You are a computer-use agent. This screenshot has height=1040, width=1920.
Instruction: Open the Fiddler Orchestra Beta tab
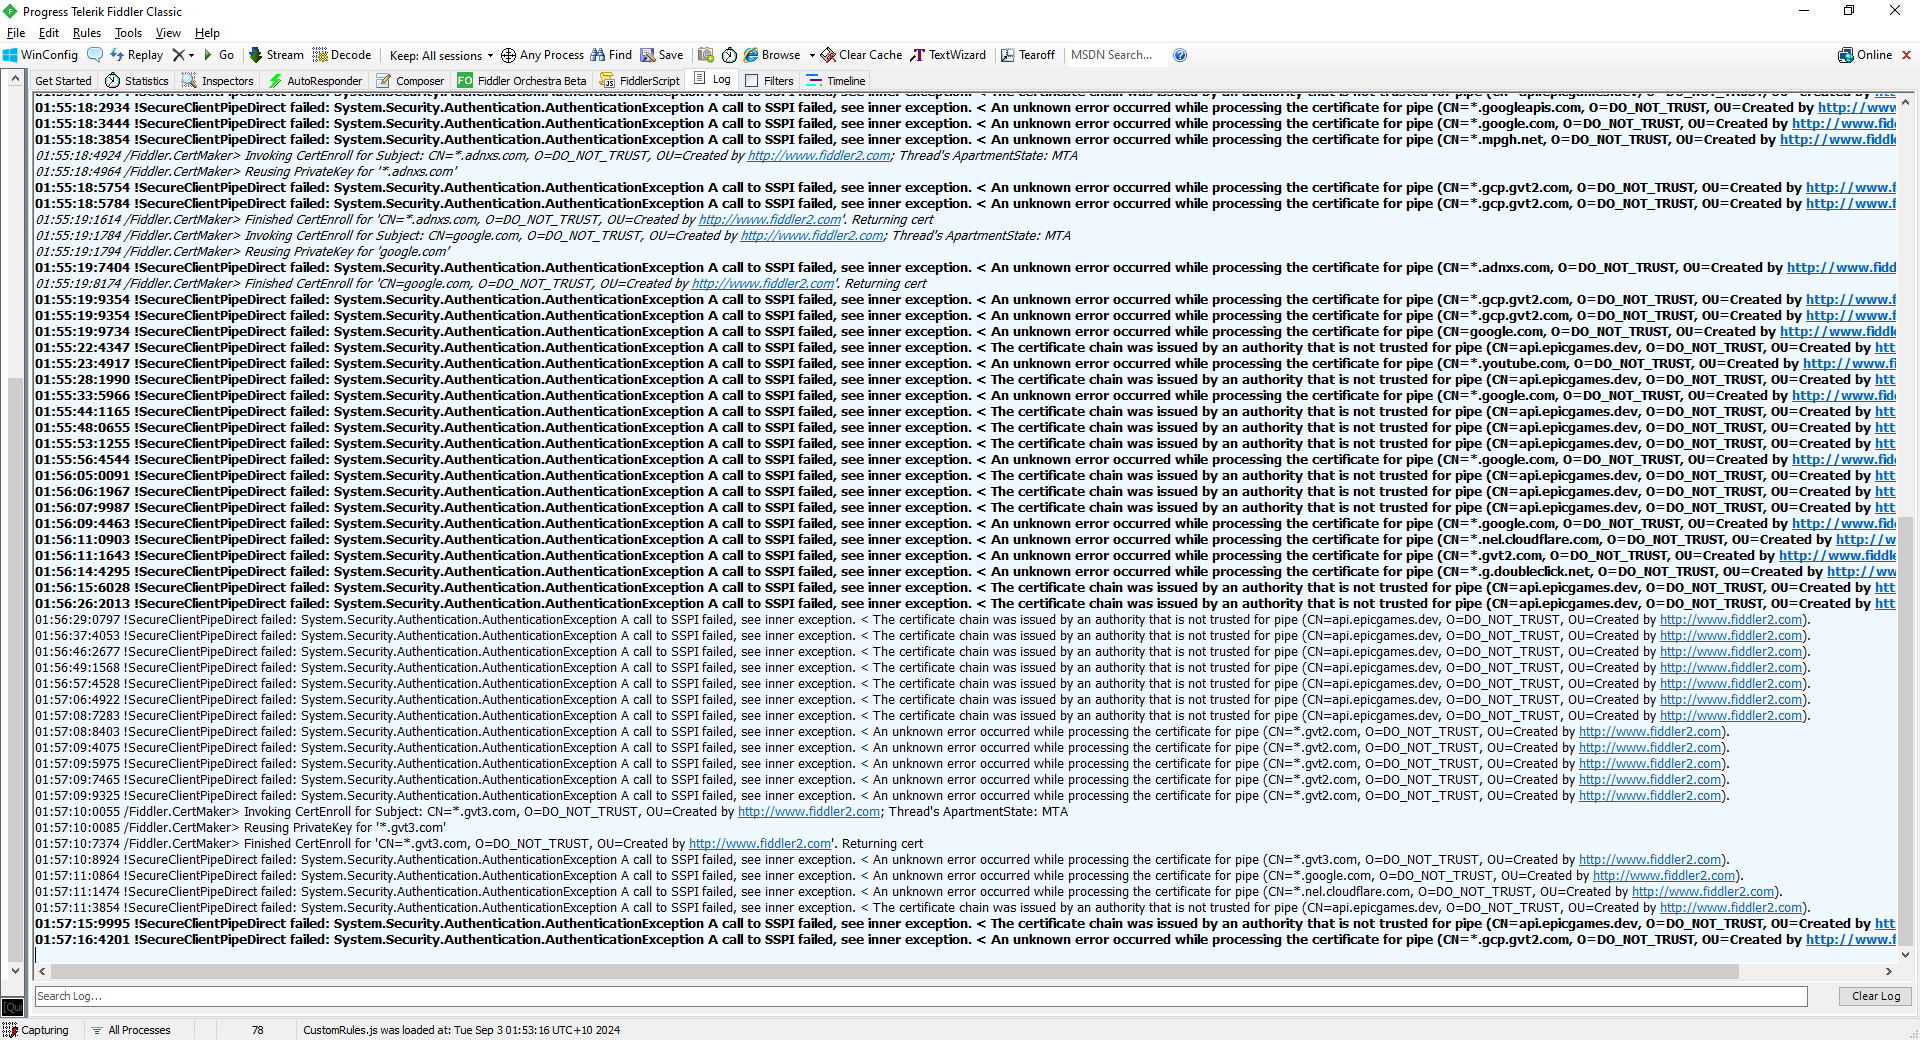[522, 81]
